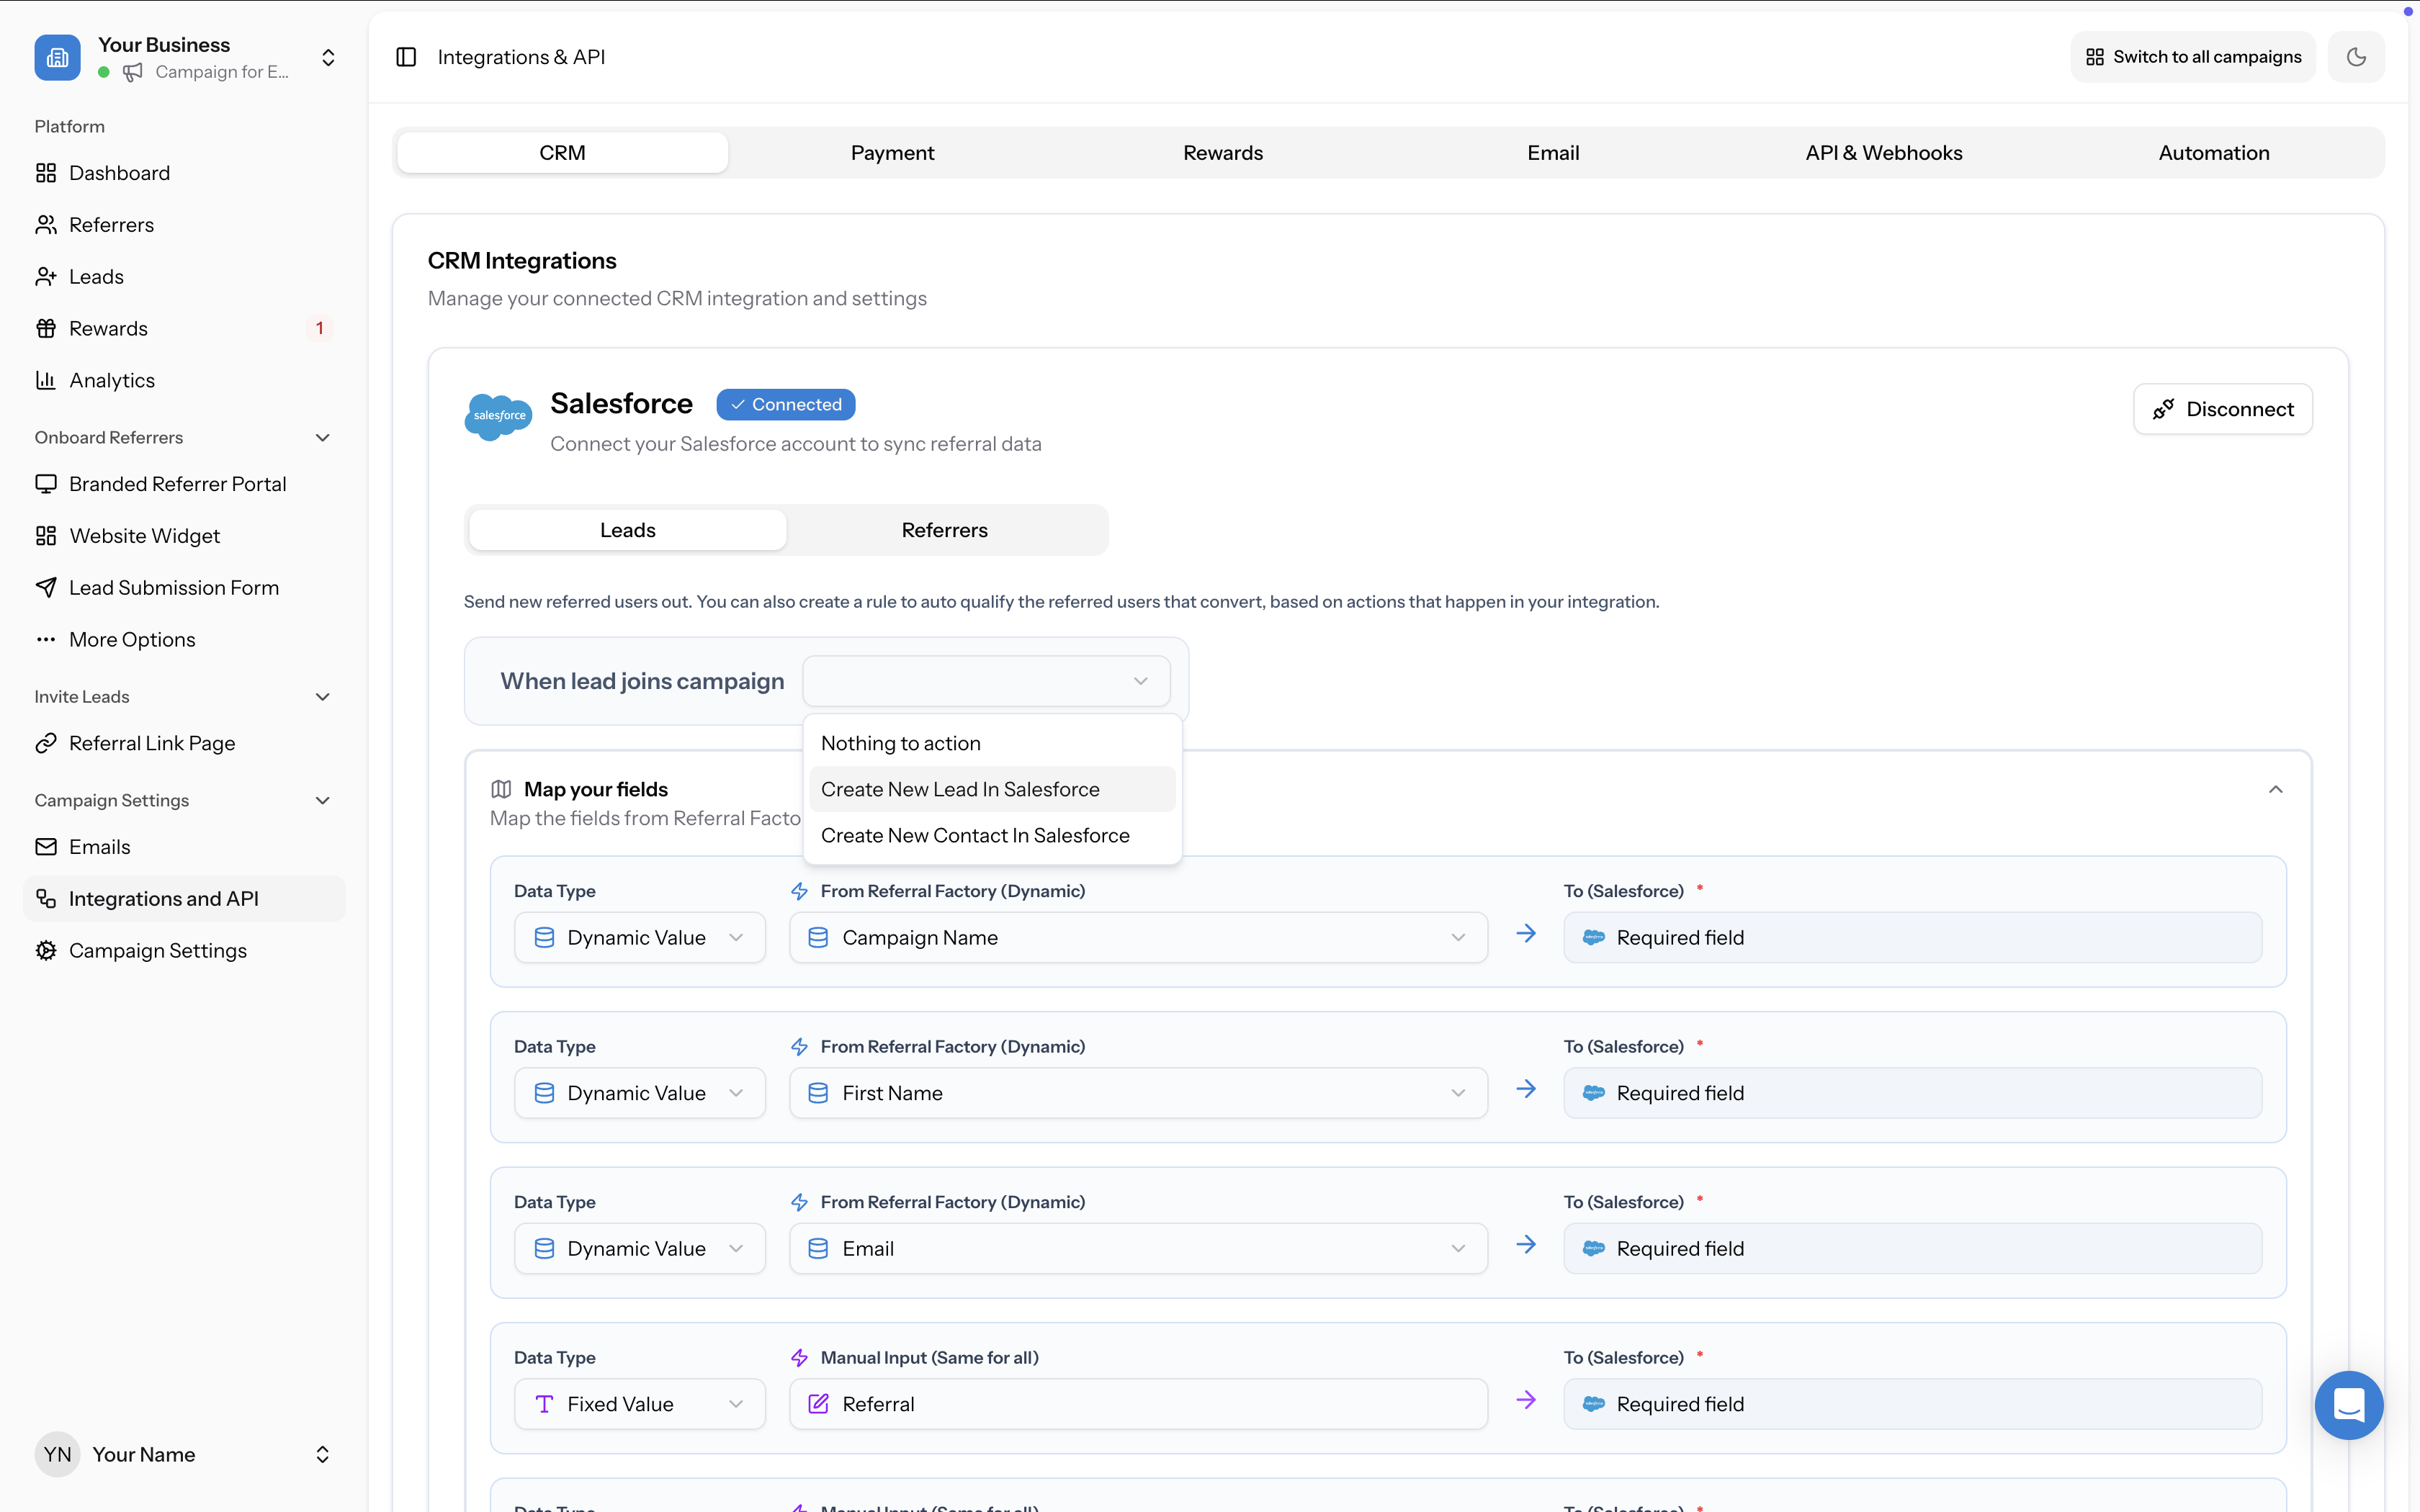Open the Intercom chat bubble

pyautogui.click(x=2349, y=1405)
